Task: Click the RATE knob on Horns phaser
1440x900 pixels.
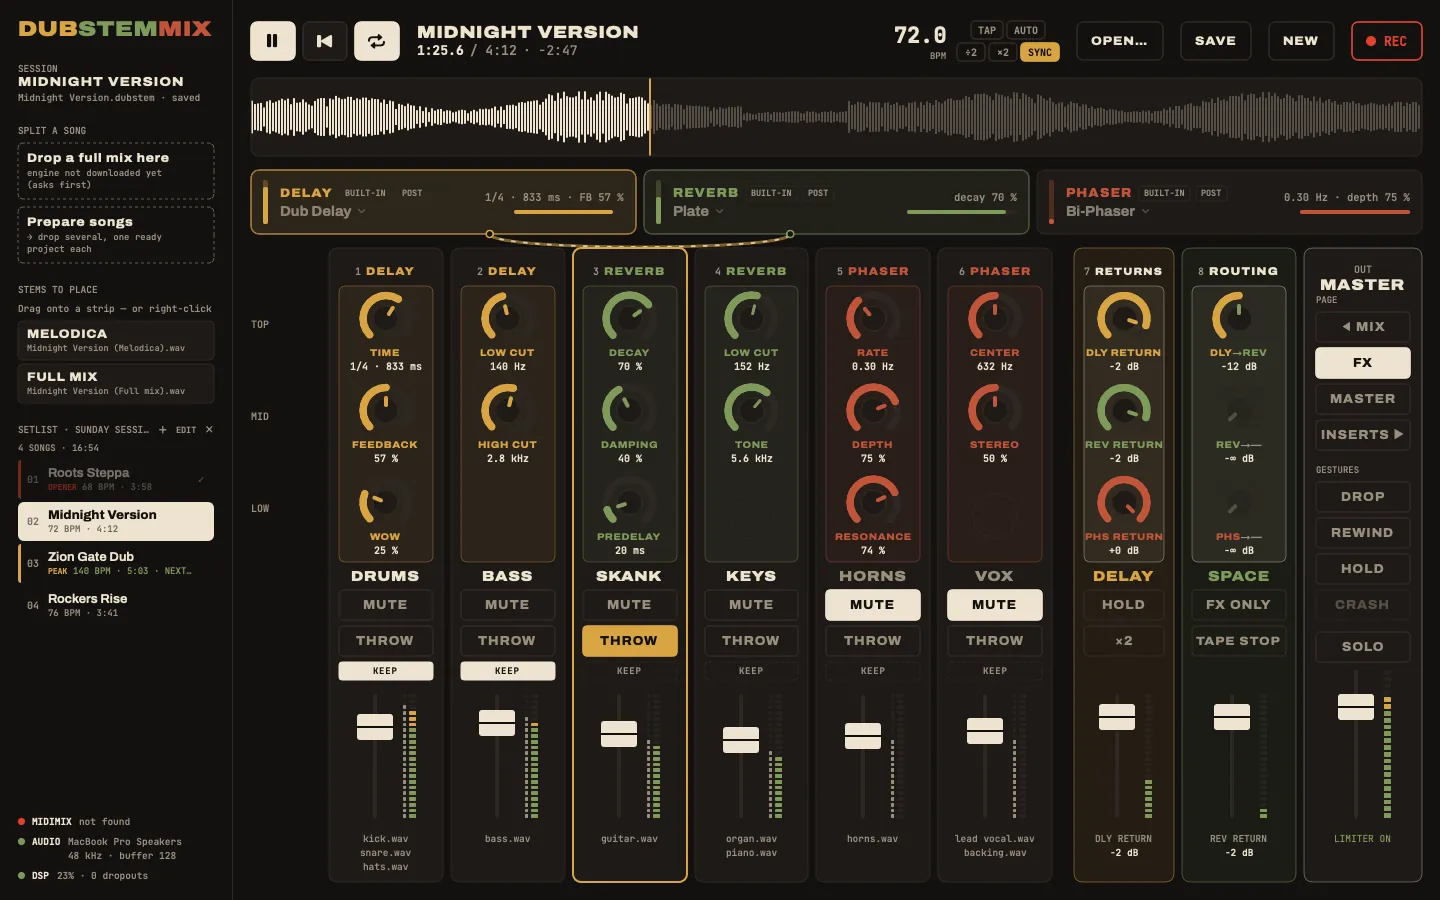Action: coord(873,317)
